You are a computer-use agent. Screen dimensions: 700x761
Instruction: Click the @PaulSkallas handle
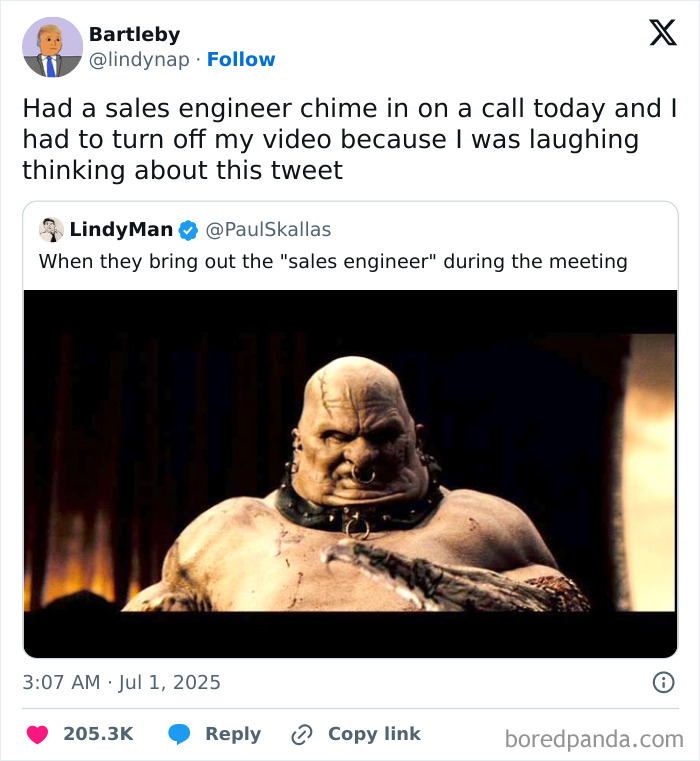click(267, 230)
